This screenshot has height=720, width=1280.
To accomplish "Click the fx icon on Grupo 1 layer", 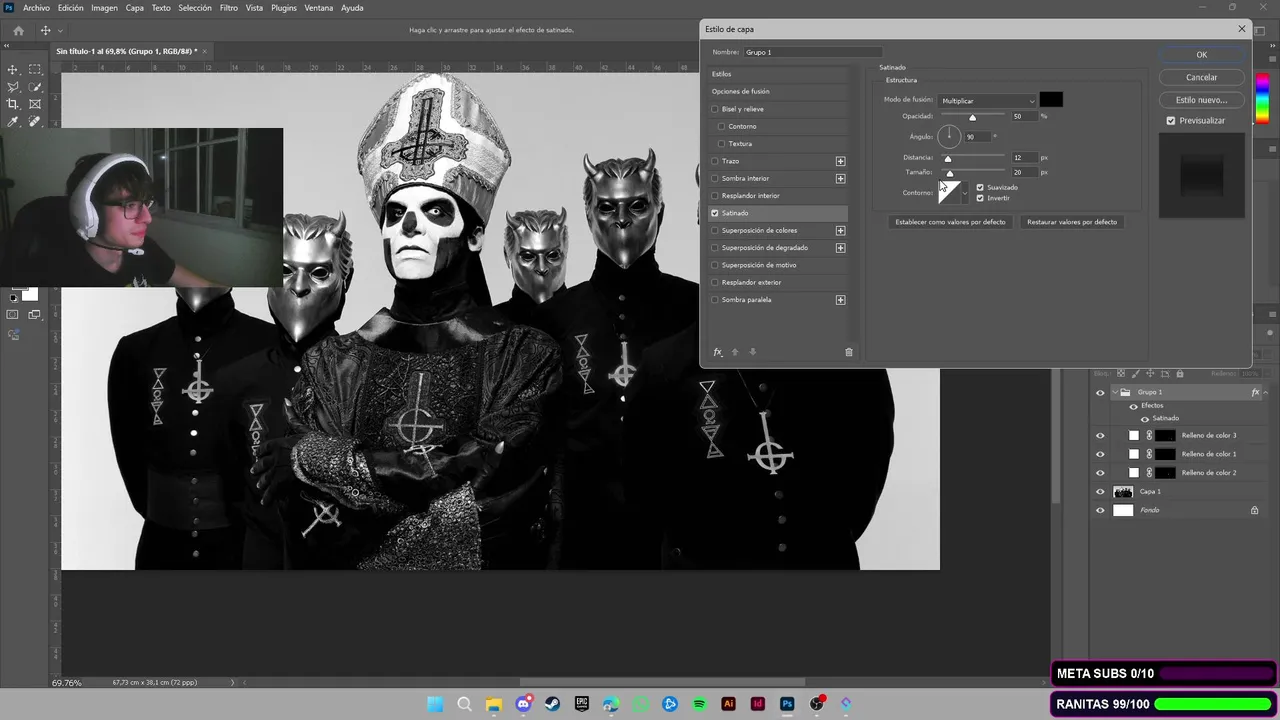I will (1255, 392).
